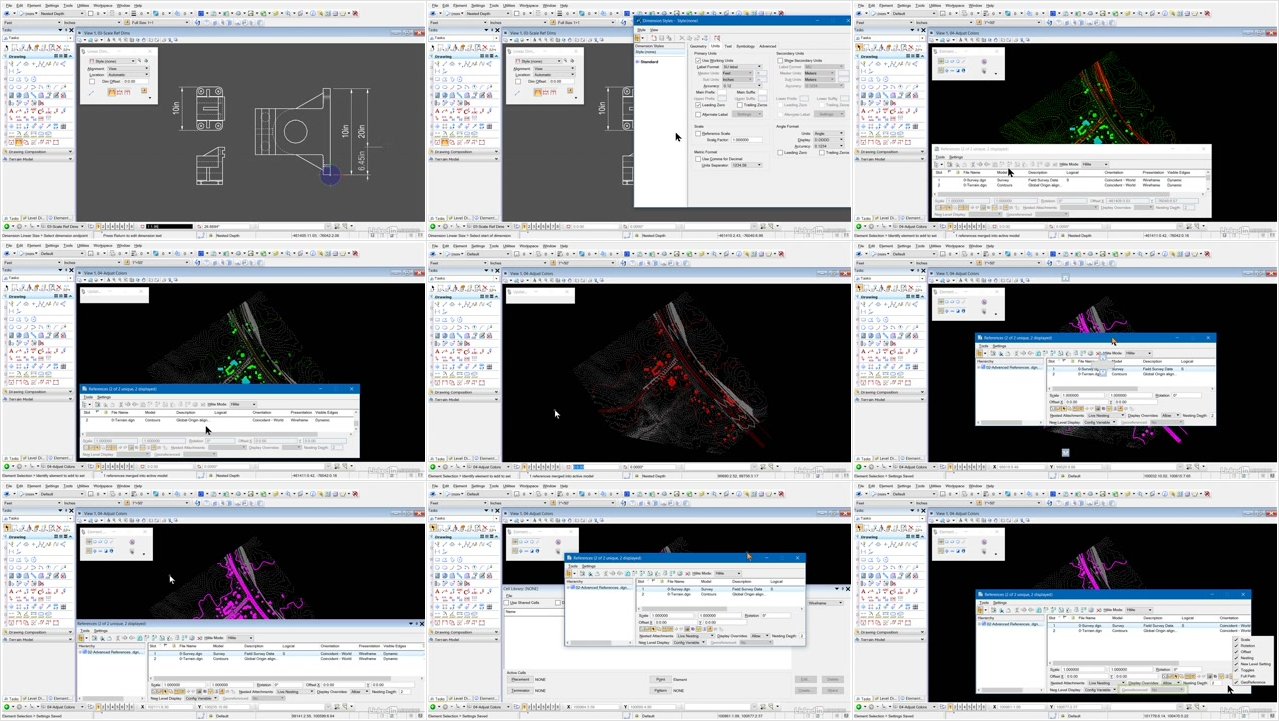Select Element Selection arrow tool in red map screenshot

coord(433,289)
